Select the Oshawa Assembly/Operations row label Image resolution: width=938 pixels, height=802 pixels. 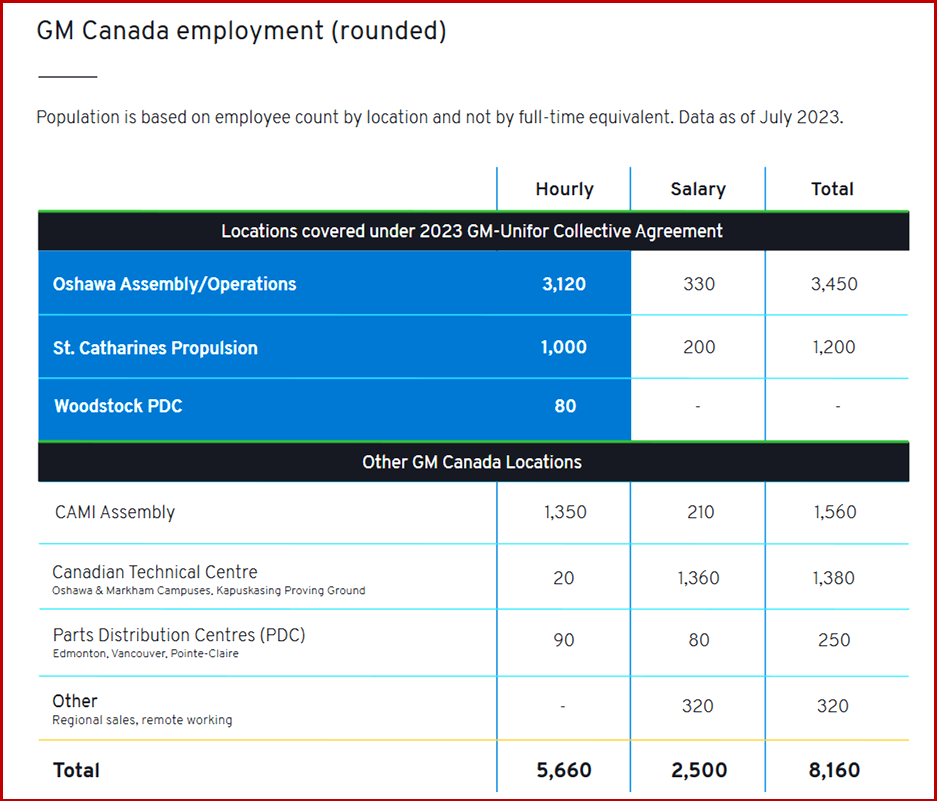point(175,284)
